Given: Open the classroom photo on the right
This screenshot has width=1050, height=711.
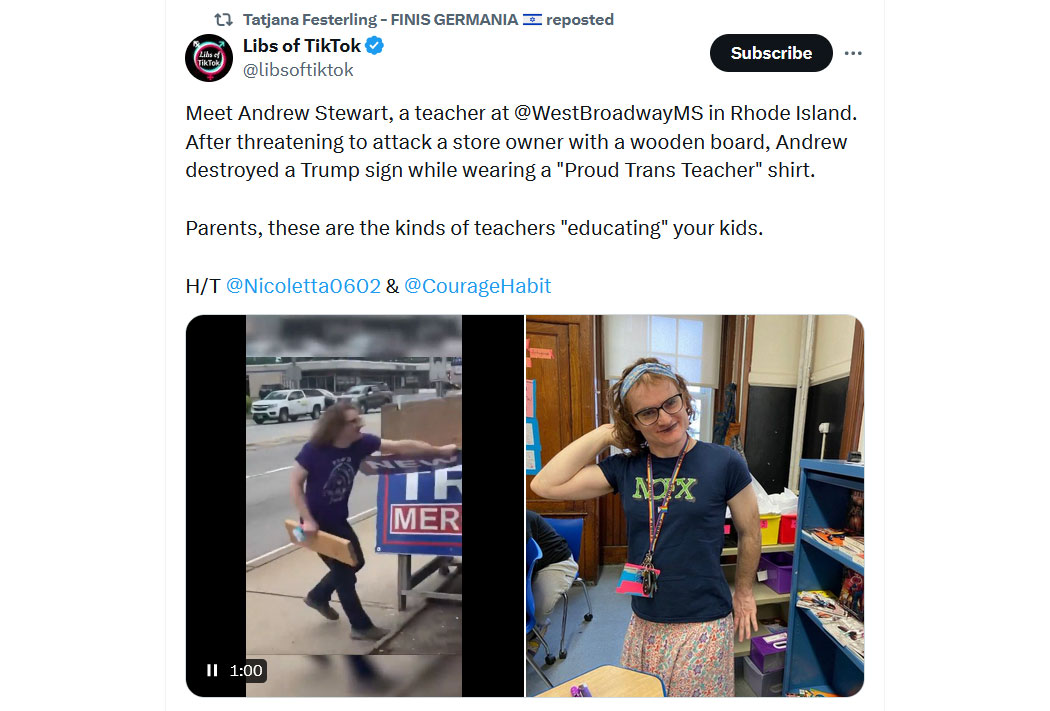Looking at the screenshot, I should click(x=695, y=505).
